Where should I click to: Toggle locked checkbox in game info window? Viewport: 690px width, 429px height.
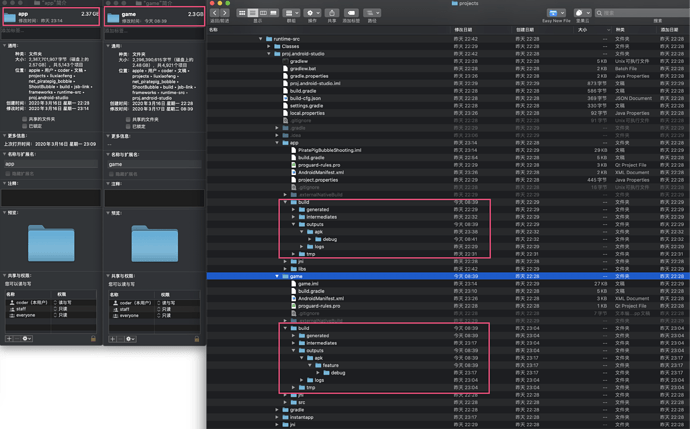(128, 126)
